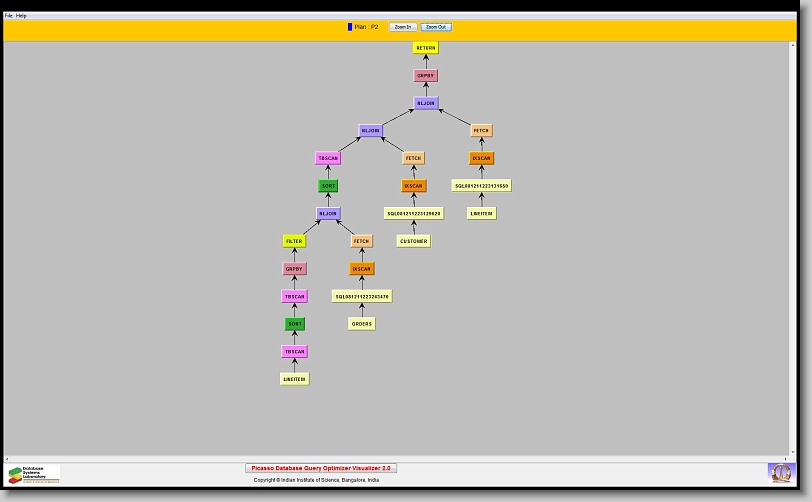Select the LINEITEM node at tree bottom-left

coord(294,379)
